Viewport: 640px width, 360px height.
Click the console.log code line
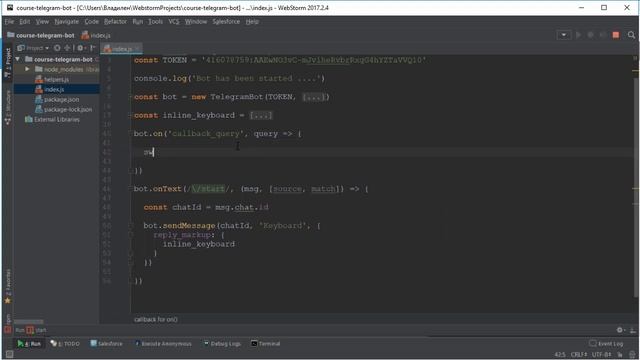(229, 78)
